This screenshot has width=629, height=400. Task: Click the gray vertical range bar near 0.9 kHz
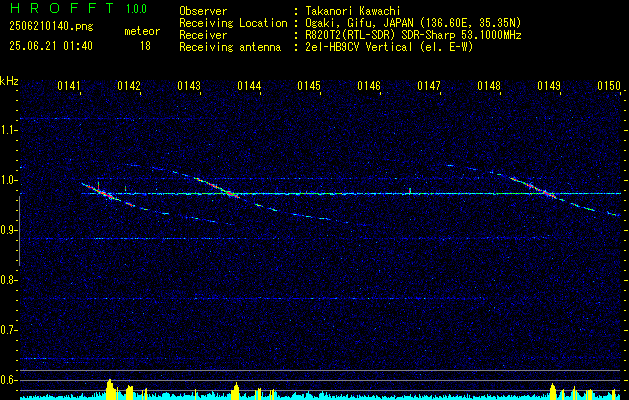point(19,231)
